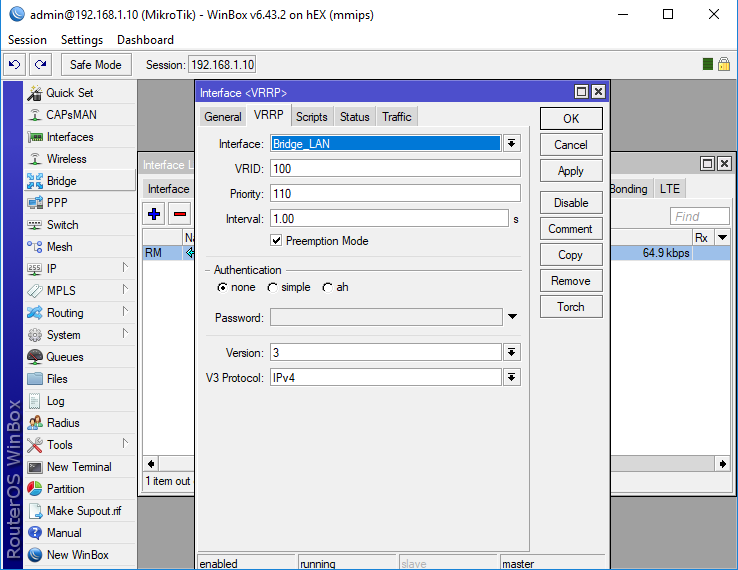Open Interfaces in the sidebar
This screenshot has width=738, height=570.
pos(80,137)
